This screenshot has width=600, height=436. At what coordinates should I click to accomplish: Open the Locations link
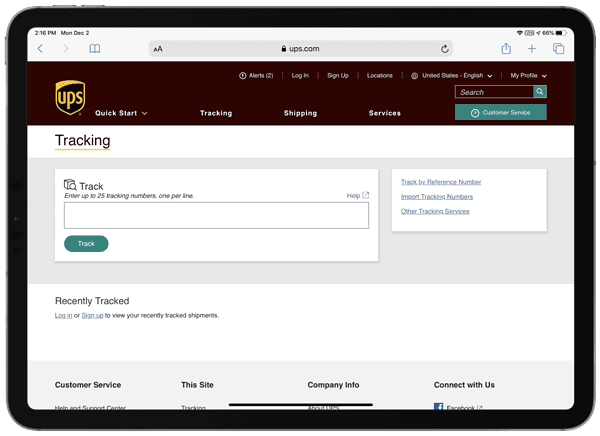(380, 75)
